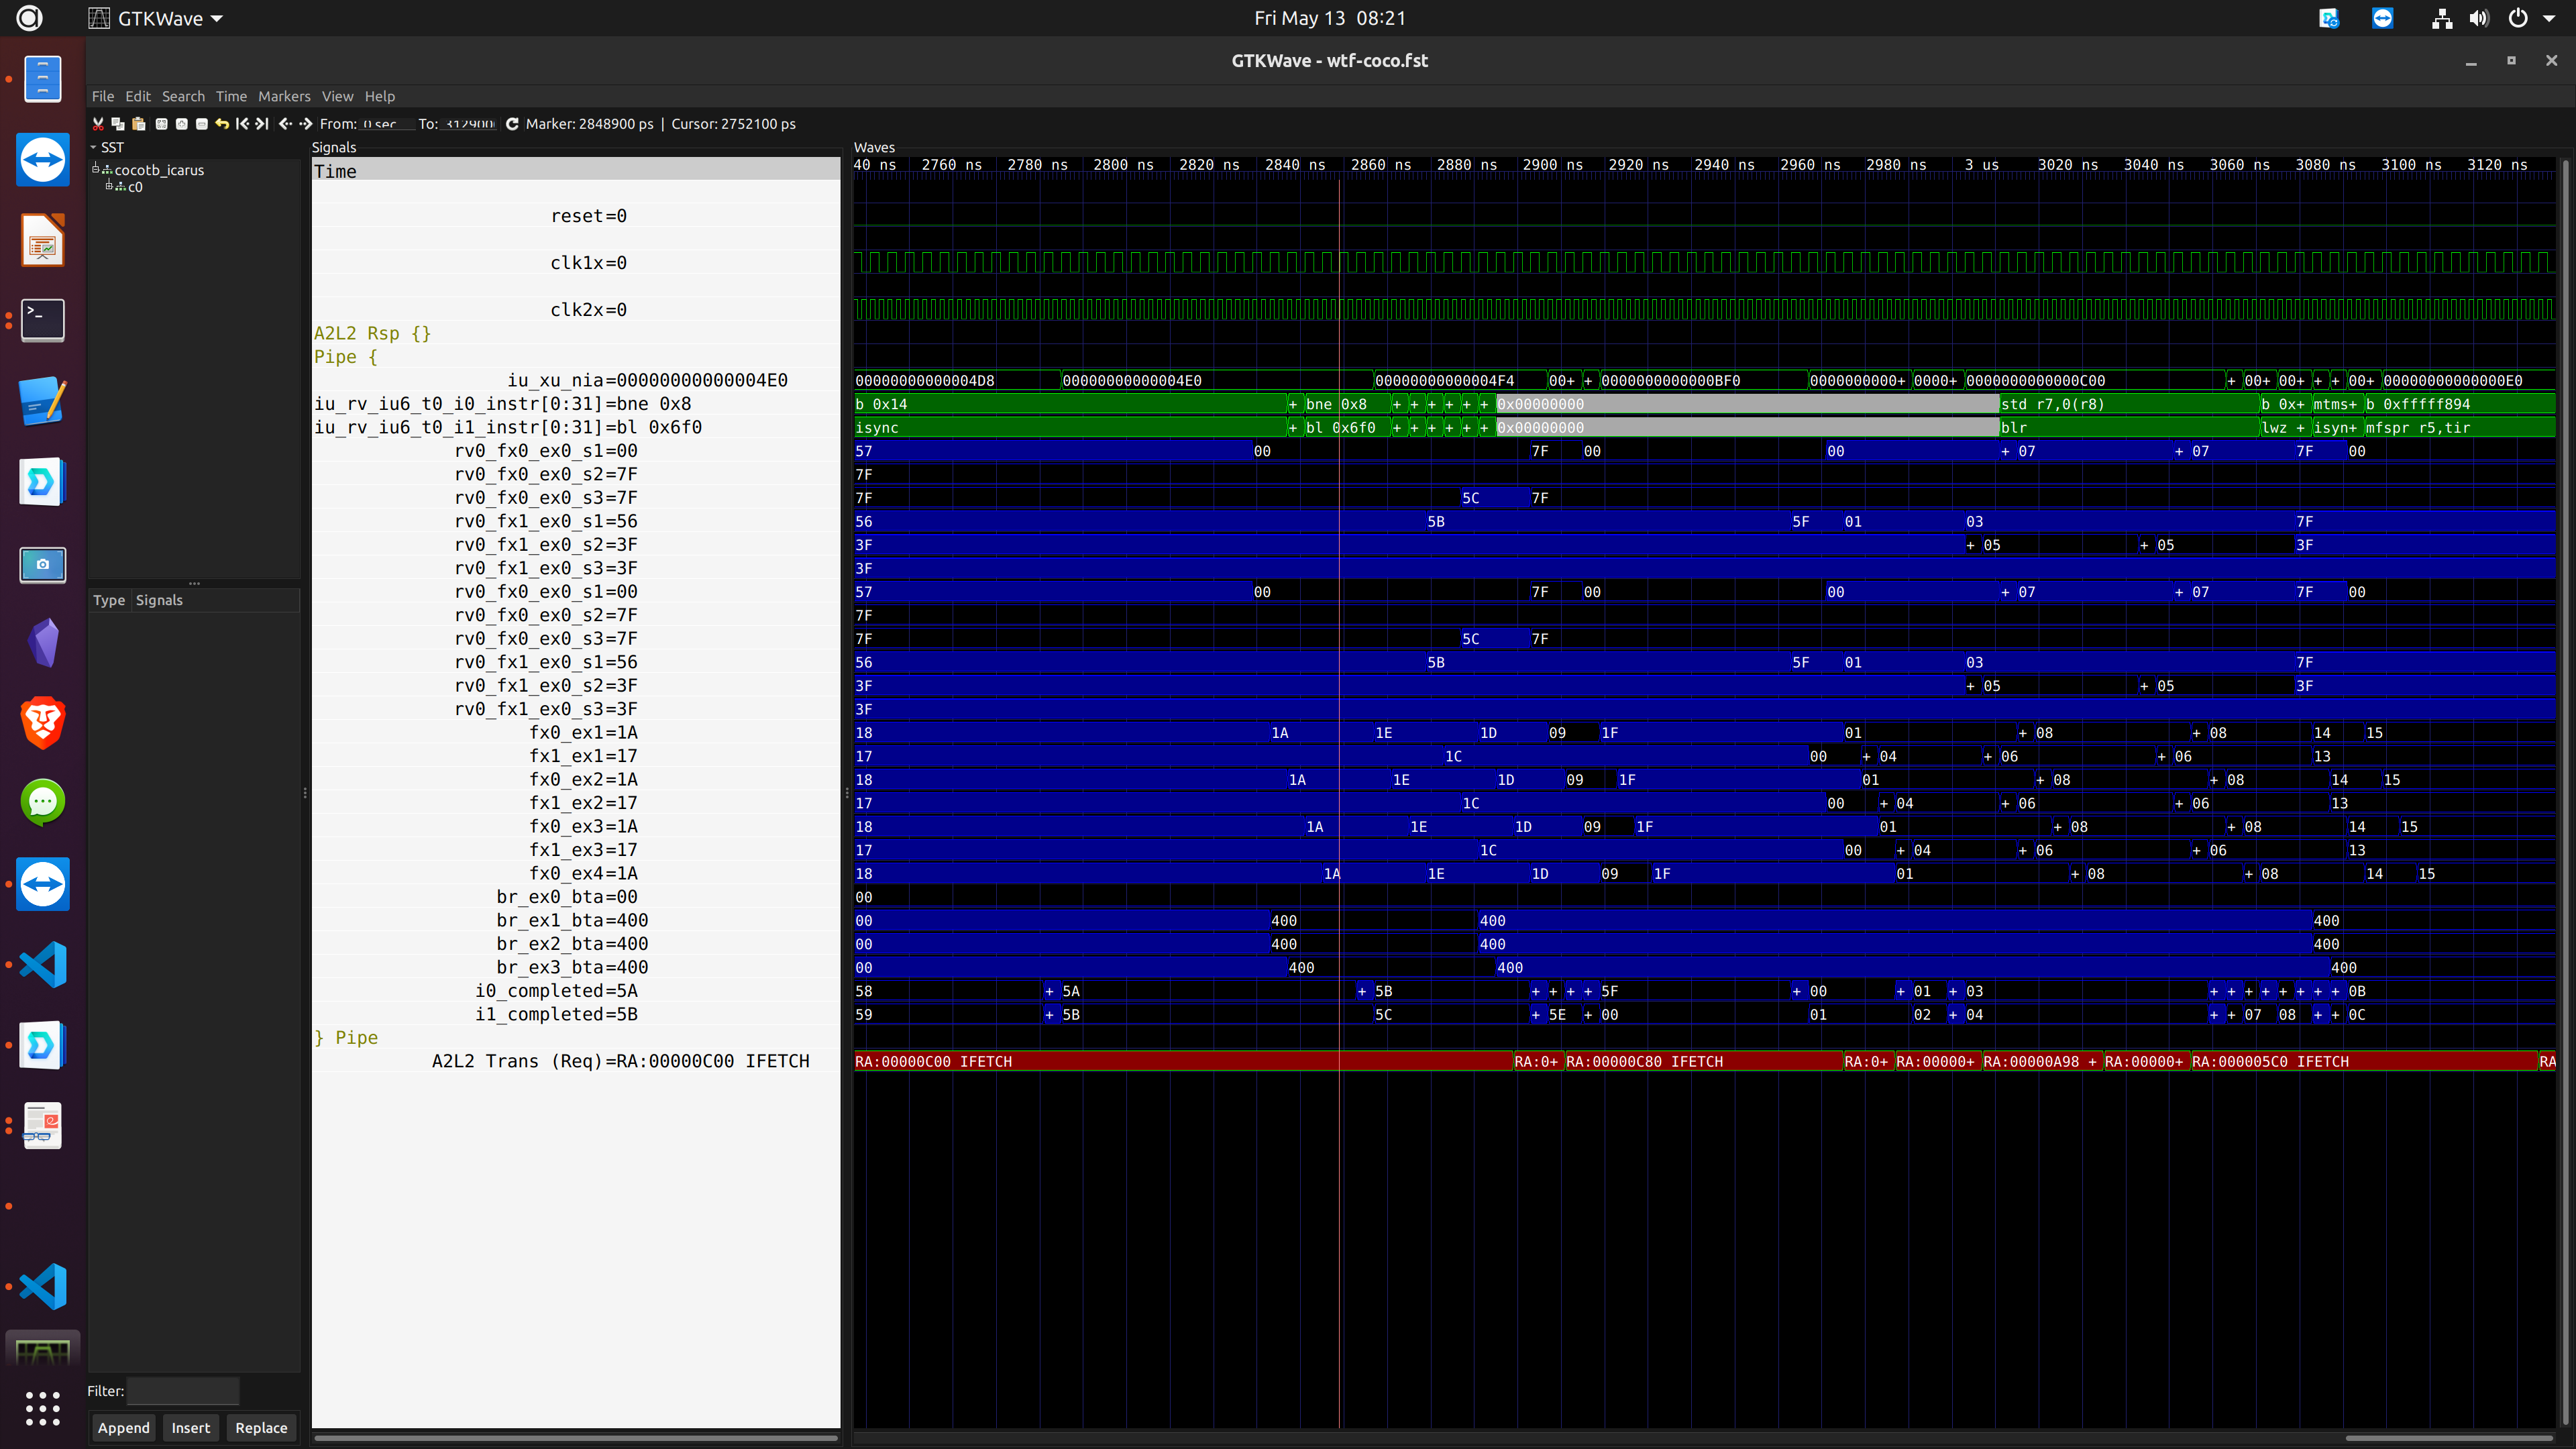The height and width of the screenshot is (1449, 2576).
Task: Click the Cut traces scissors icon
Action: coord(98,124)
